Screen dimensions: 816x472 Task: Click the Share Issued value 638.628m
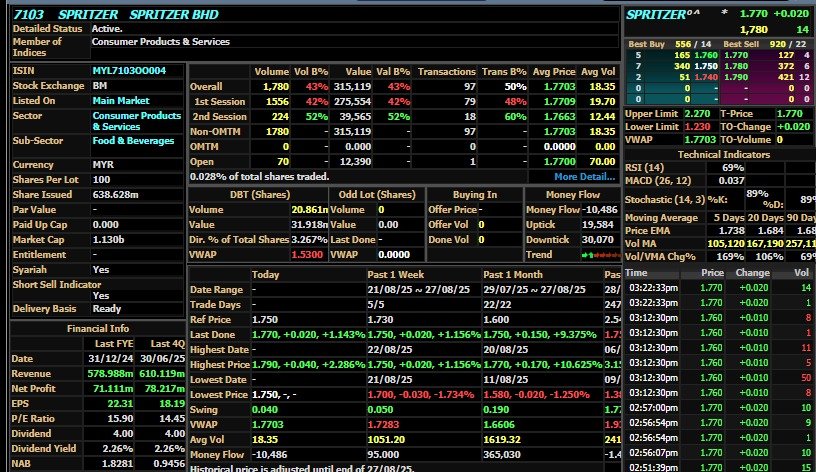[116, 195]
